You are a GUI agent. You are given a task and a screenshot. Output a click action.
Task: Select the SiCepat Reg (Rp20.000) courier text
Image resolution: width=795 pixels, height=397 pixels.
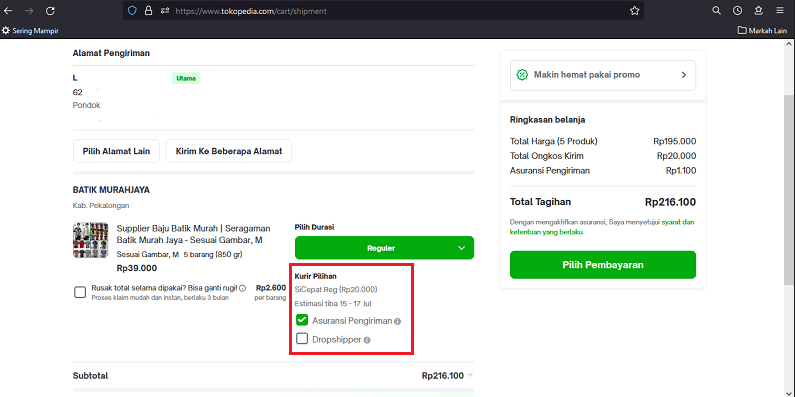point(336,290)
